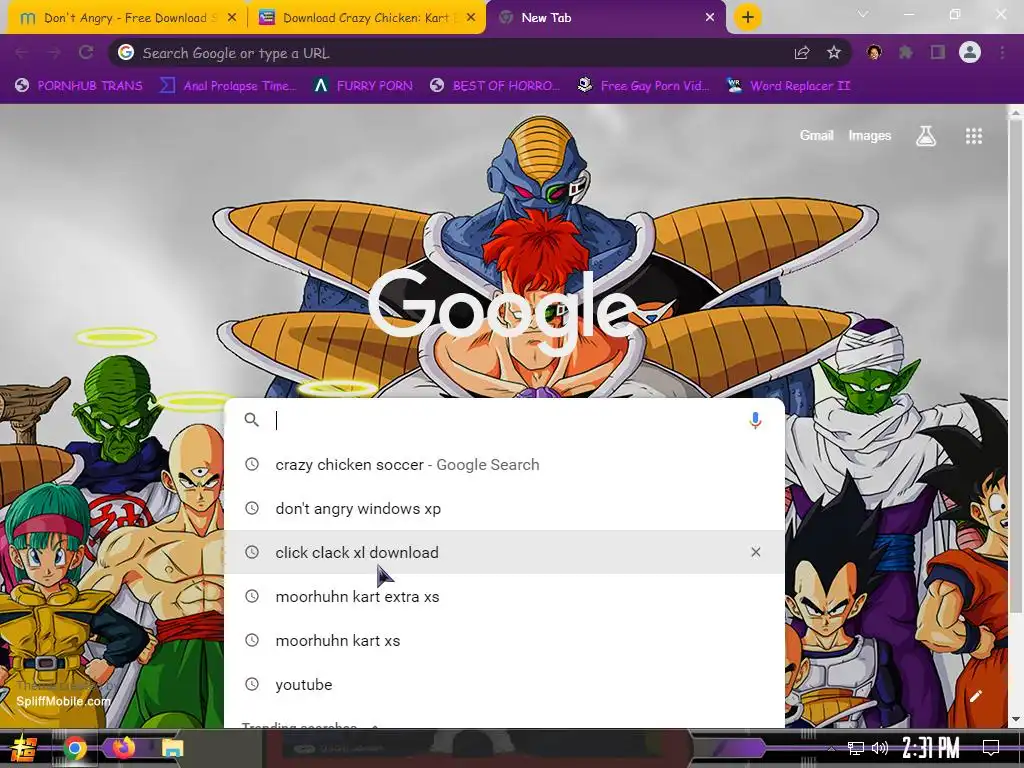
Task: Share this page using the share icon
Action: click(802, 53)
